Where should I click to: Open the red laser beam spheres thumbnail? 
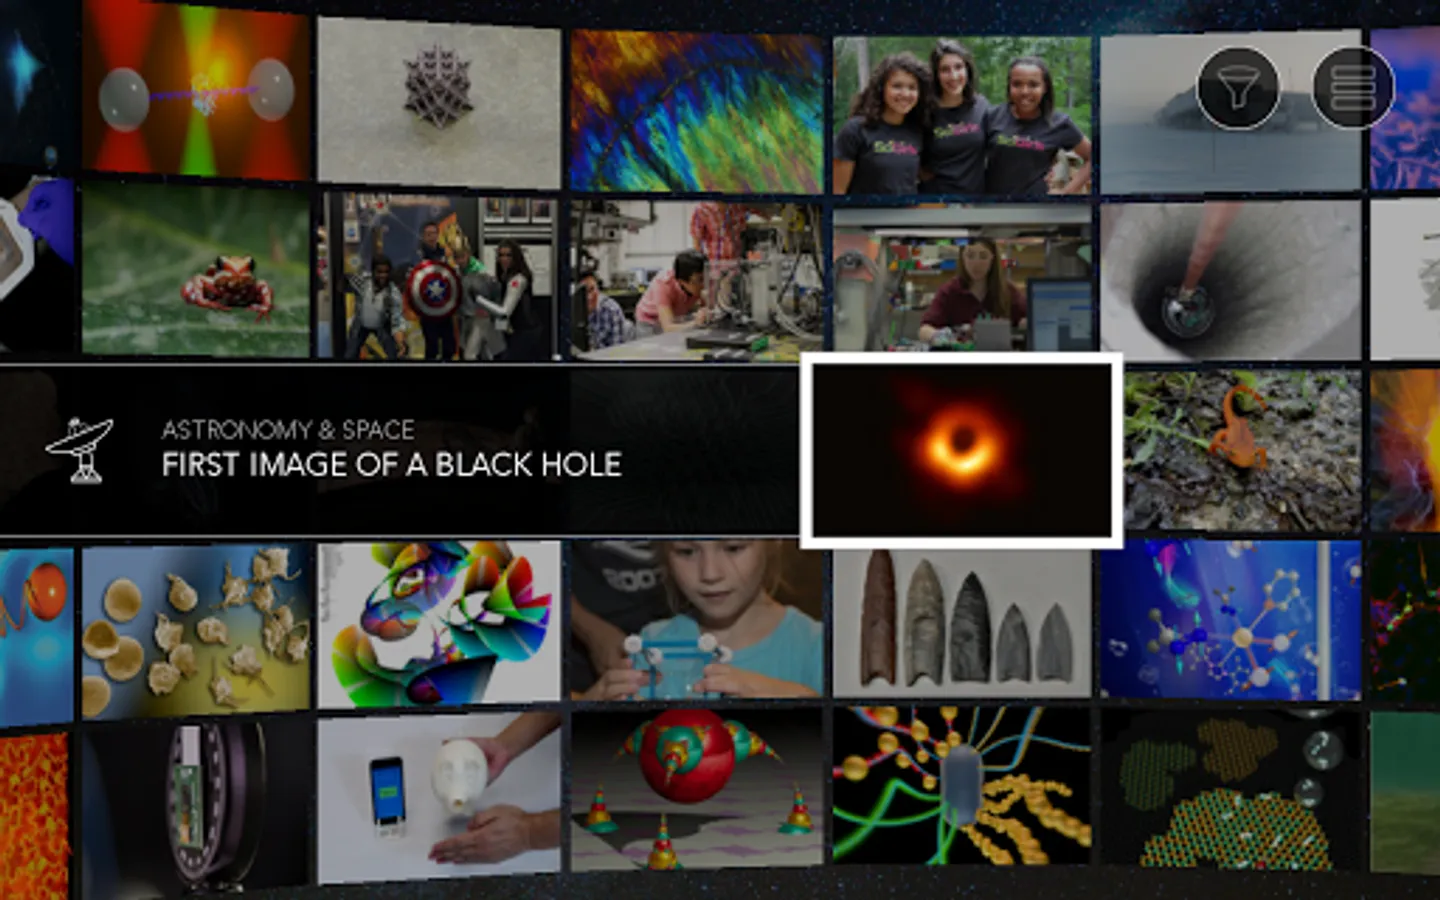pos(196,92)
